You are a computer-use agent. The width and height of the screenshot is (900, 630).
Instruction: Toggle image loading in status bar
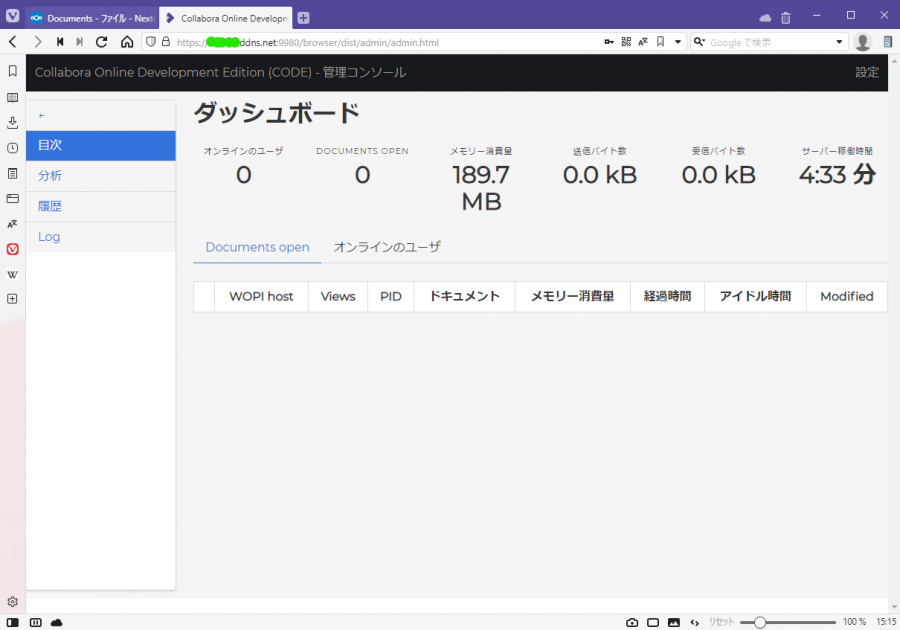click(673, 622)
